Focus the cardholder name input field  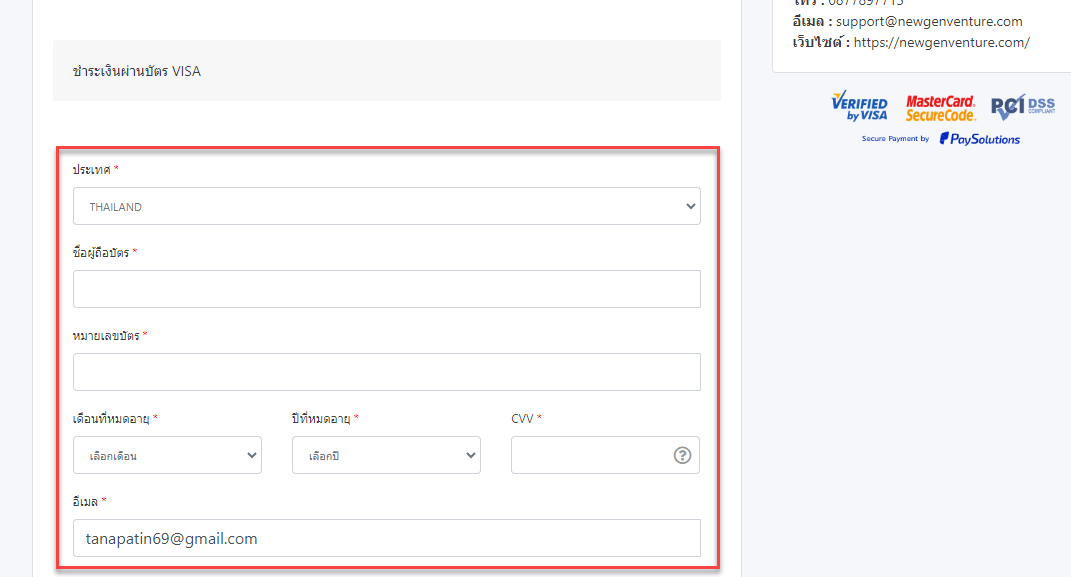click(386, 289)
